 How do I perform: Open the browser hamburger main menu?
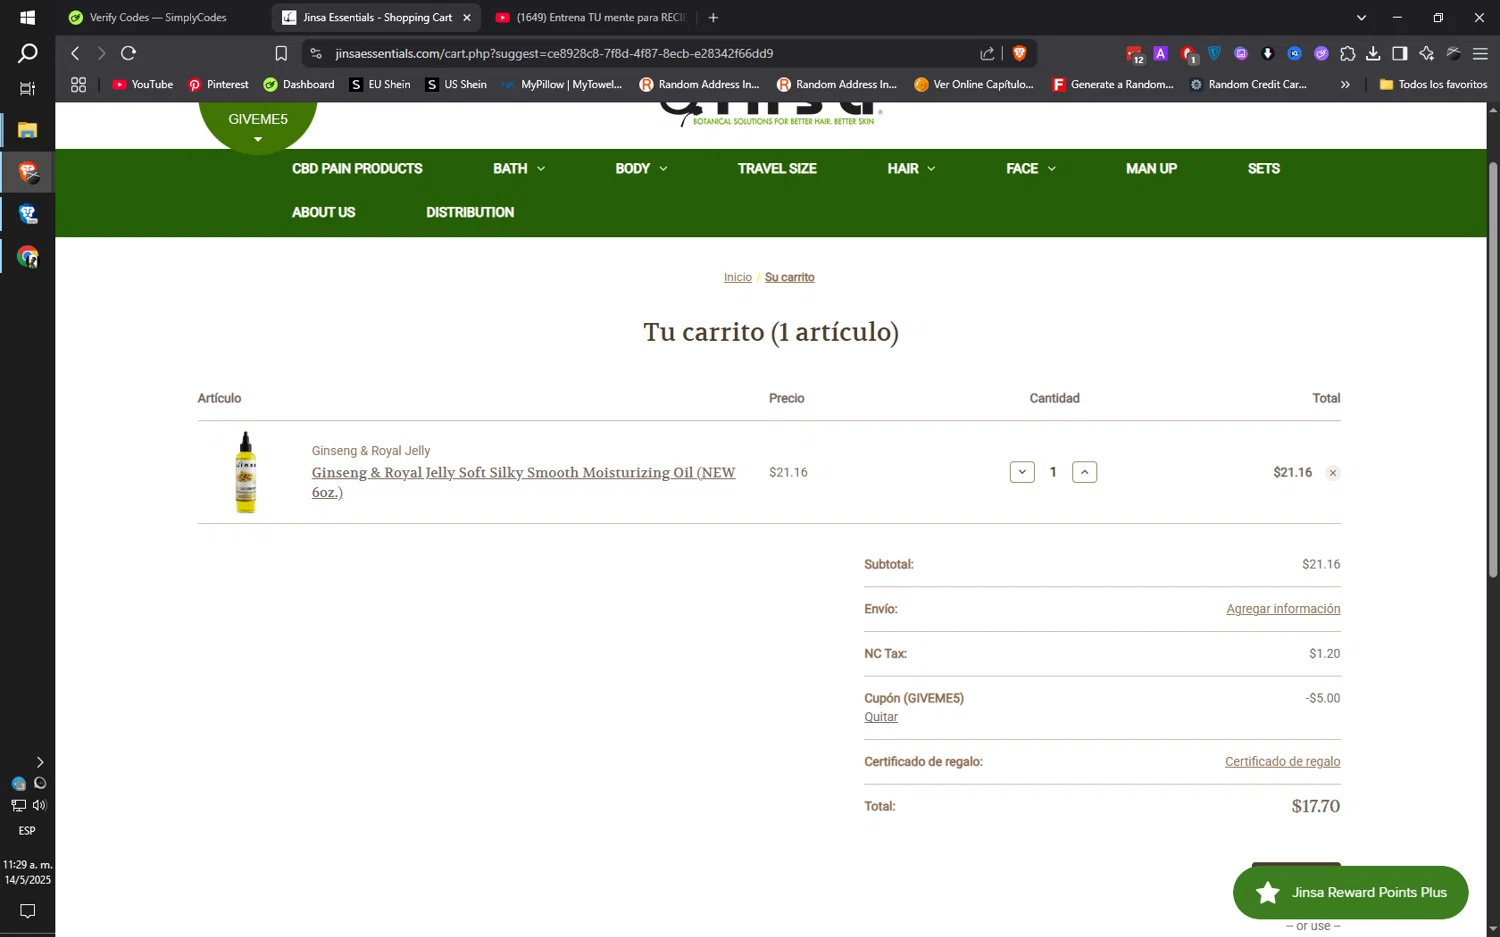(1480, 53)
